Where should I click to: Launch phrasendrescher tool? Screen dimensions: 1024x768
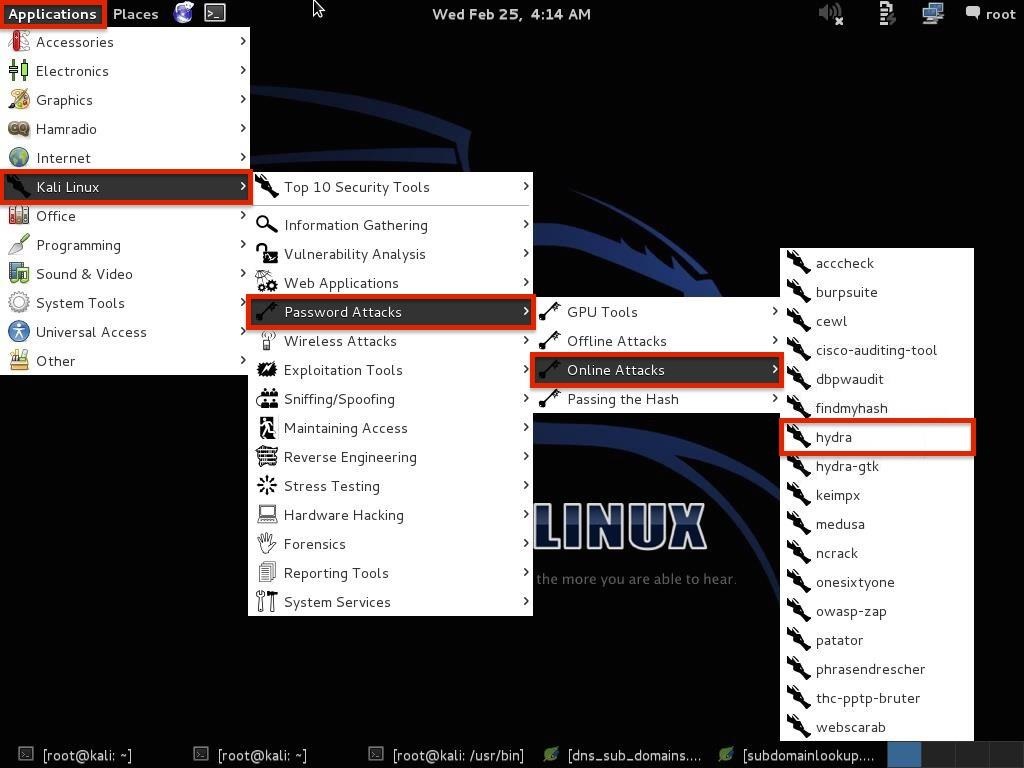click(876, 669)
